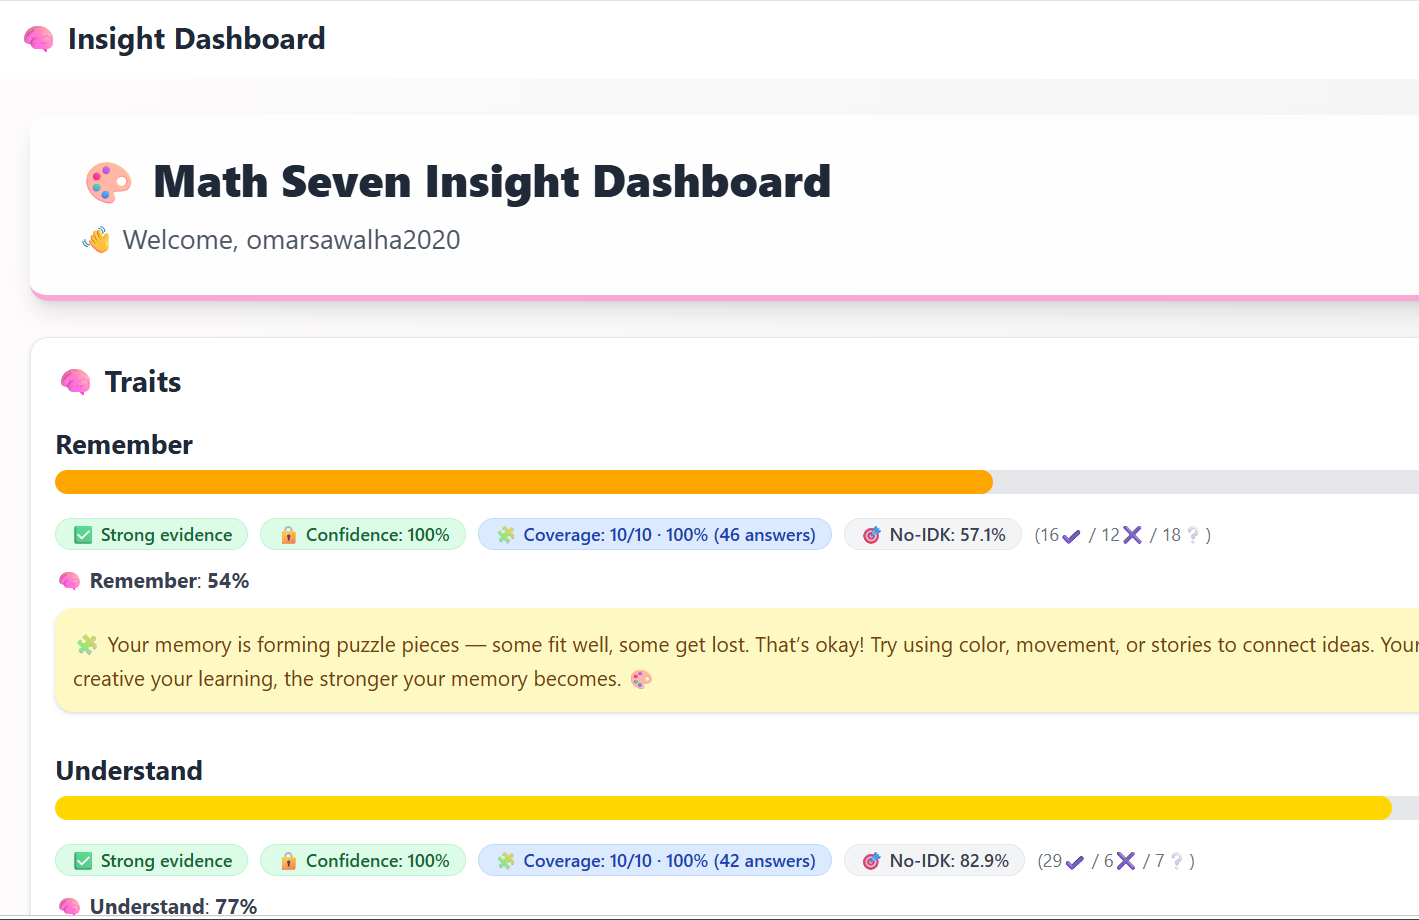The height and width of the screenshot is (920, 1419).
Task: Click the yellow memory tip message box
Action: click(x=737, y=661)
